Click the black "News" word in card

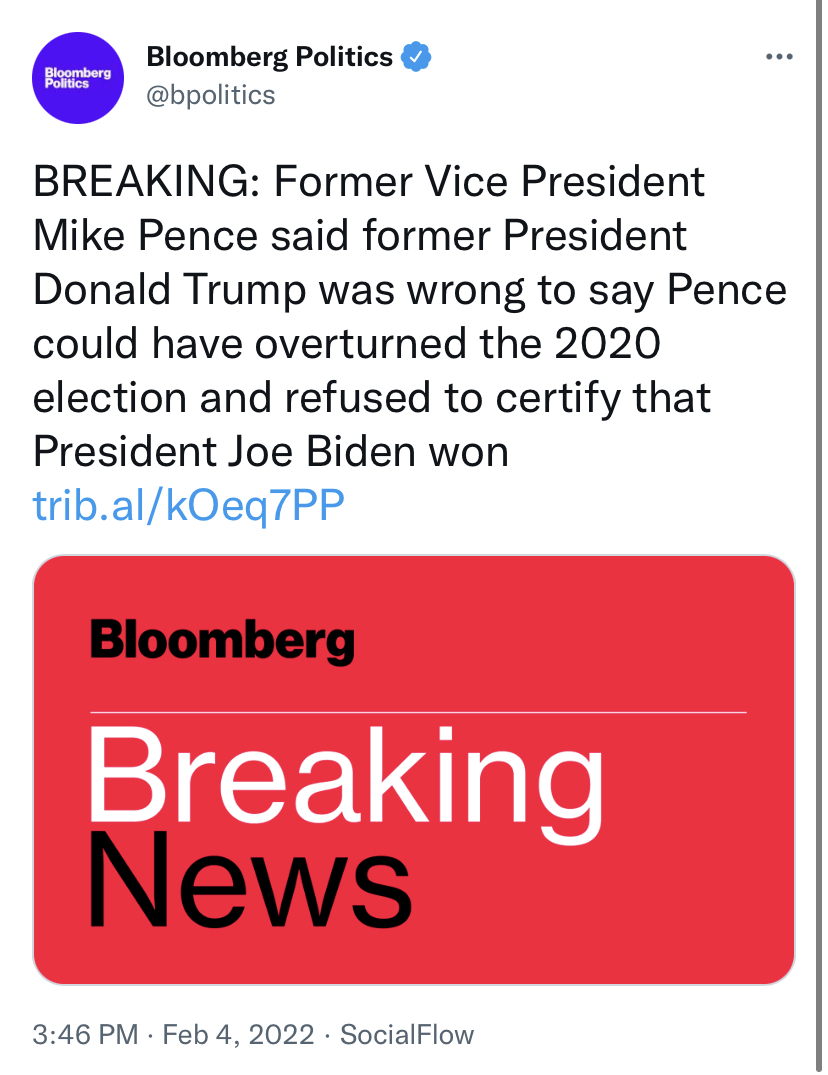tap(250, 879)
